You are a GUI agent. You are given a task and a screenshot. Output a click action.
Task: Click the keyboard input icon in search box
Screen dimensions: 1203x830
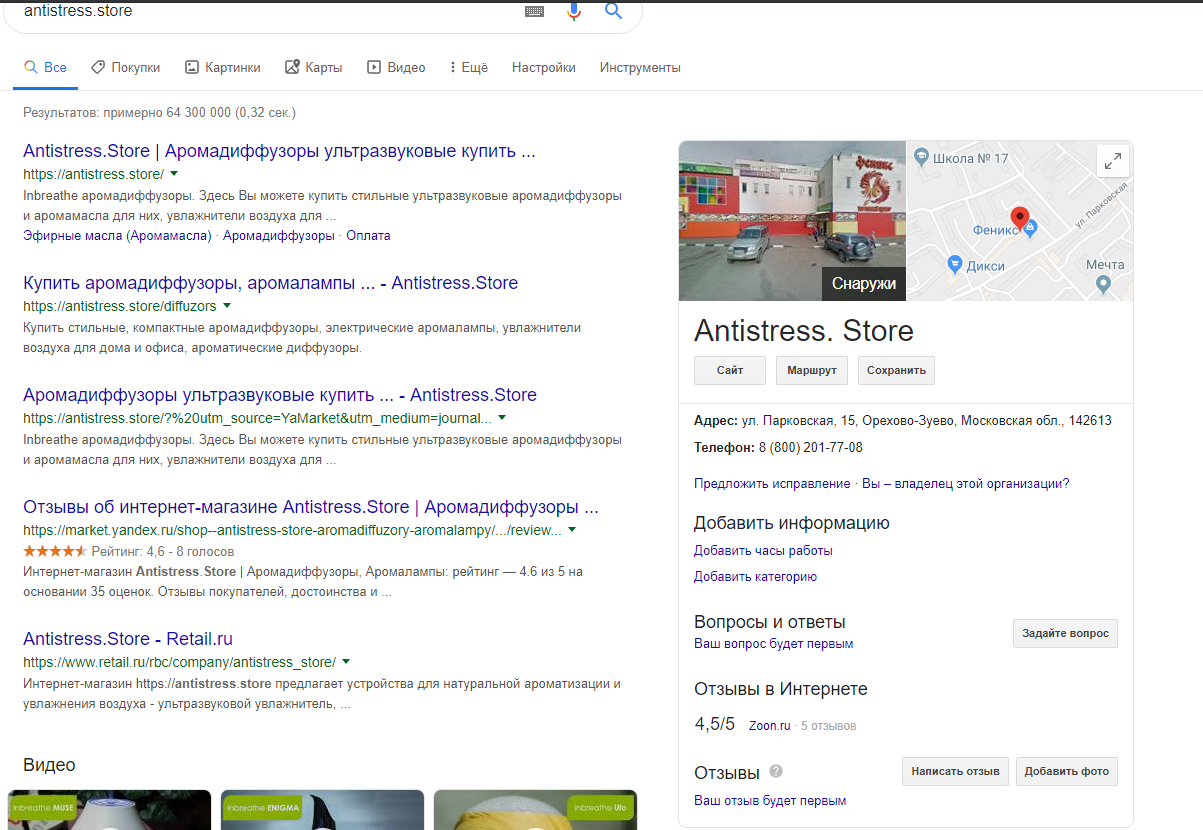(x=534, y=12)
